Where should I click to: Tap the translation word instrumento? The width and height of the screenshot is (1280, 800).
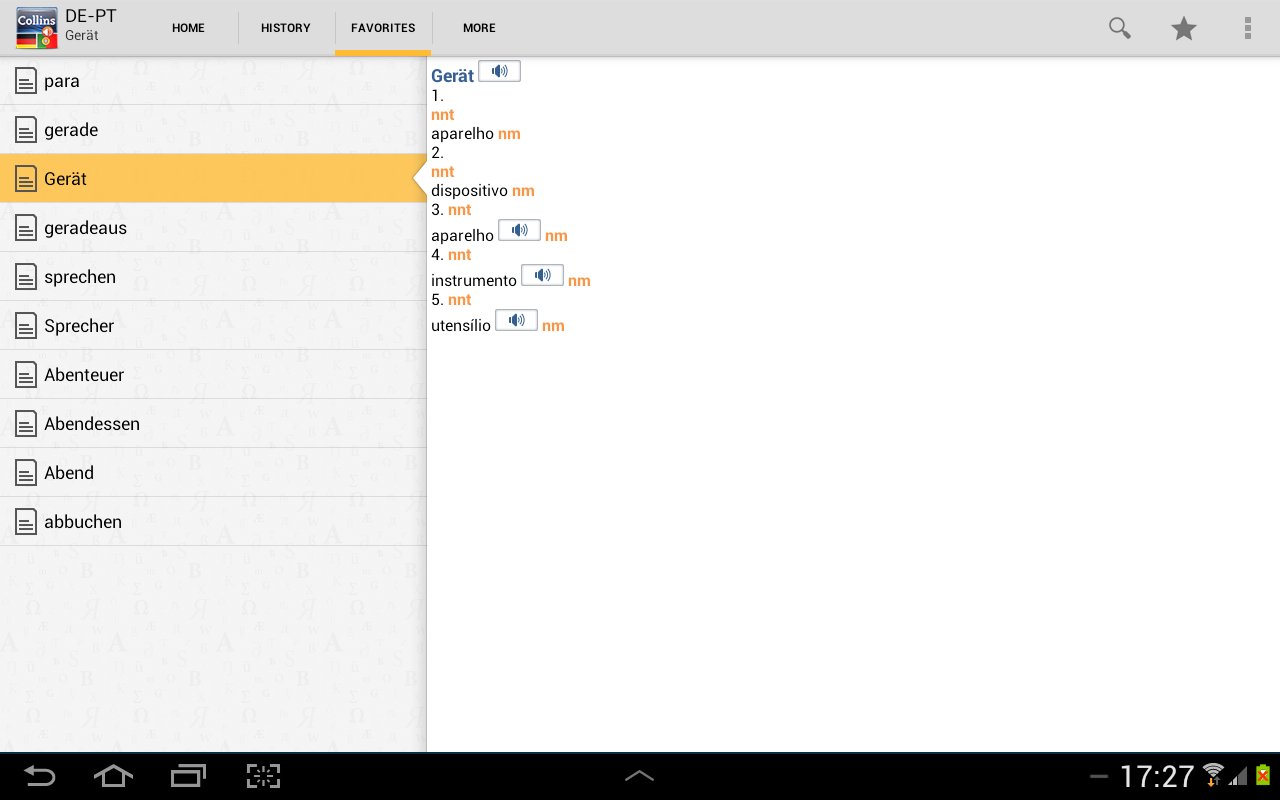coord(474,281)
